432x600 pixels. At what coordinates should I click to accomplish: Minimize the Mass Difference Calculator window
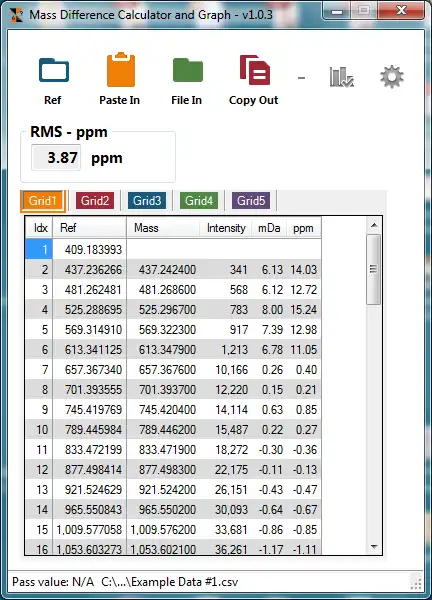(337, 11)
